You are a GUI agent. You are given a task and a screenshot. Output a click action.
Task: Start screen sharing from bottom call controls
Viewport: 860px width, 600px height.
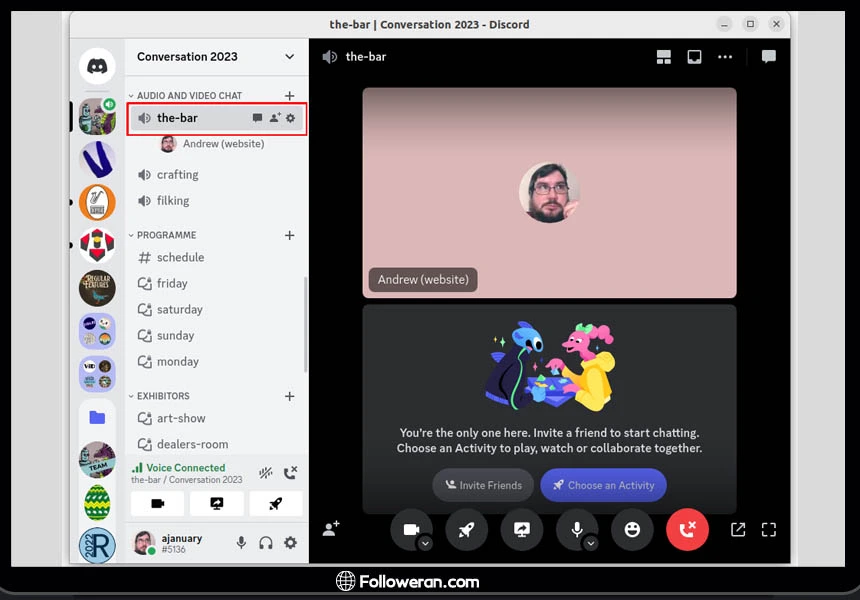(521, 530)
